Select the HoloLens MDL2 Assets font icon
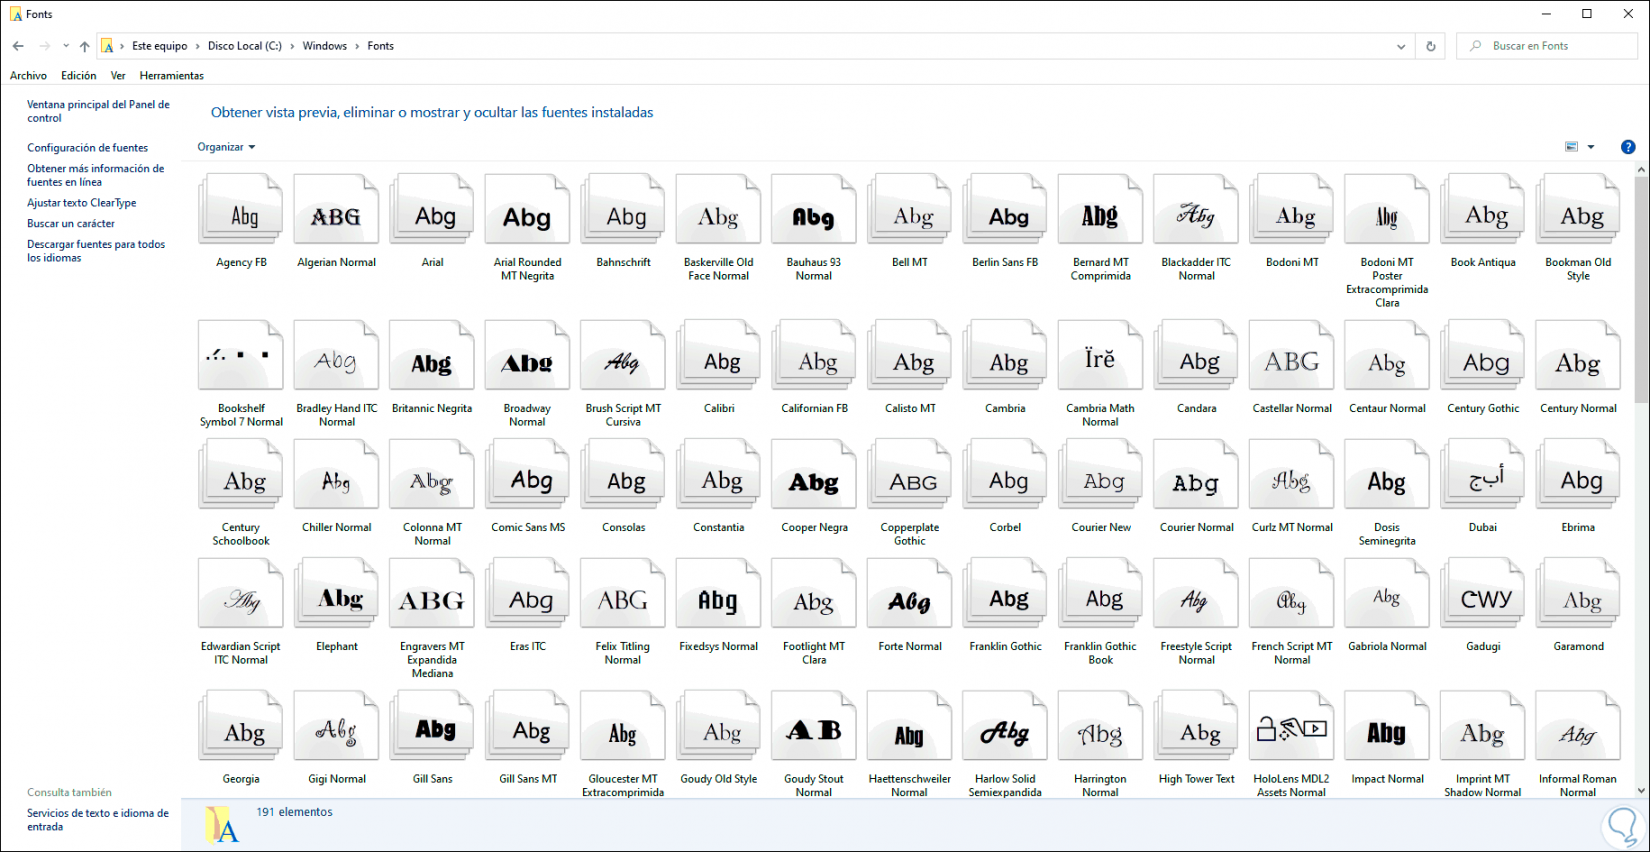1650x852 pixels. click(1292, 726)
